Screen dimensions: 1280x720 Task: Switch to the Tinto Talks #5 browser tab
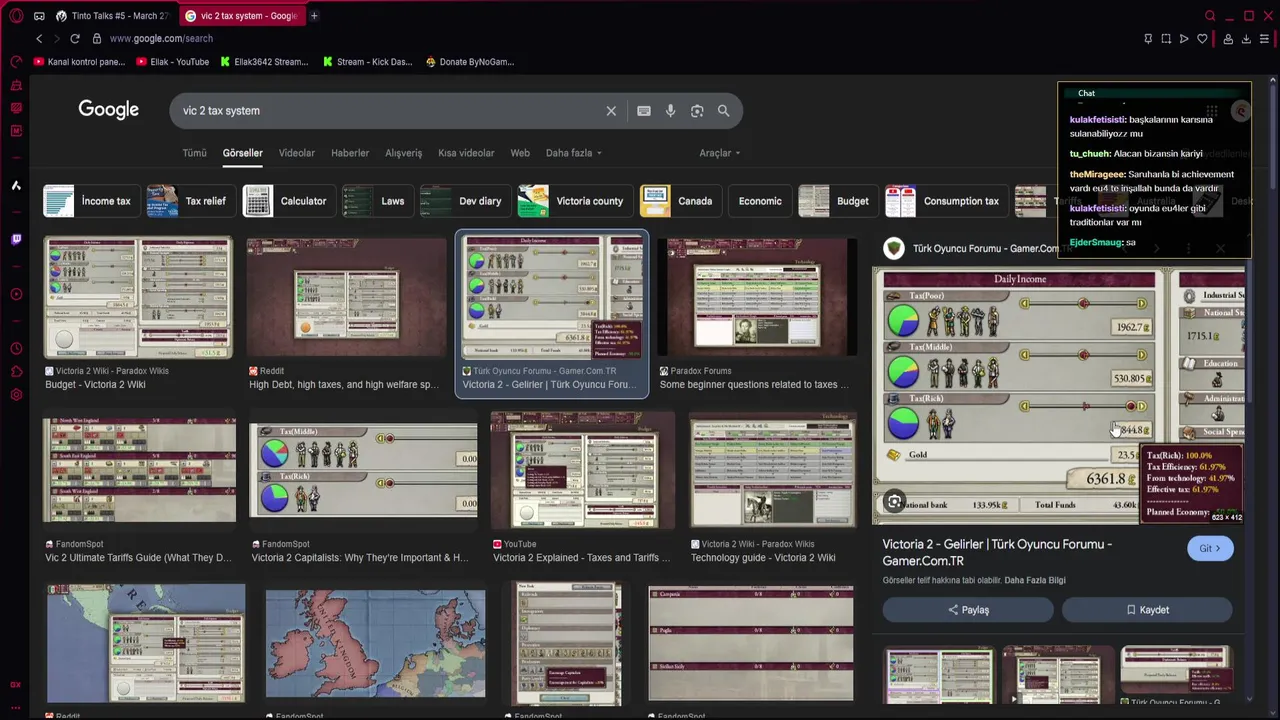point(114,16)
